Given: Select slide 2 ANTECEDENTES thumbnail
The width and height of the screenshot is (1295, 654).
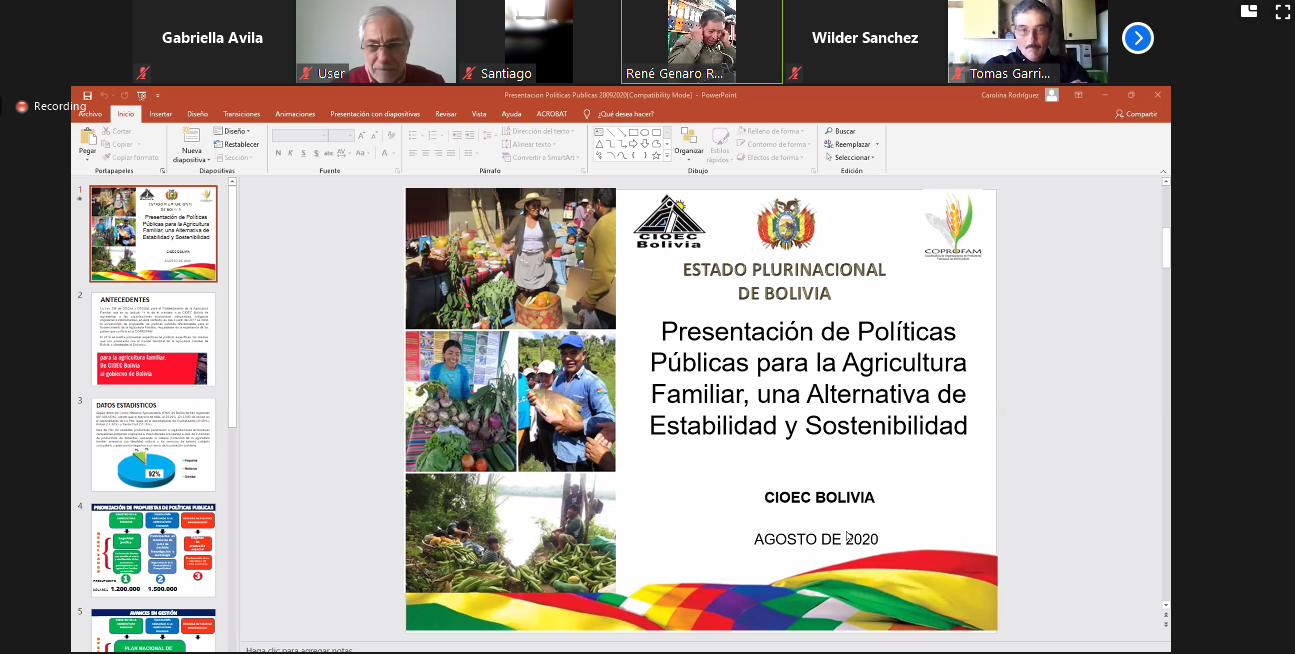Looking at the screenshot, I should (x=153, y=339).
